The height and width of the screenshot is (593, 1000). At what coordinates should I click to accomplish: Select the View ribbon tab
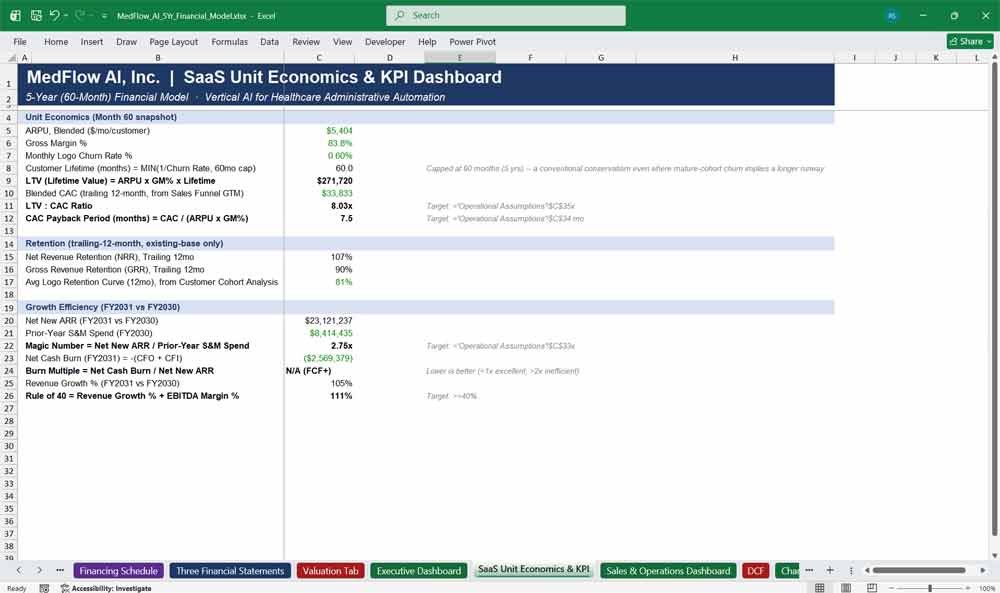coord(342,41)
